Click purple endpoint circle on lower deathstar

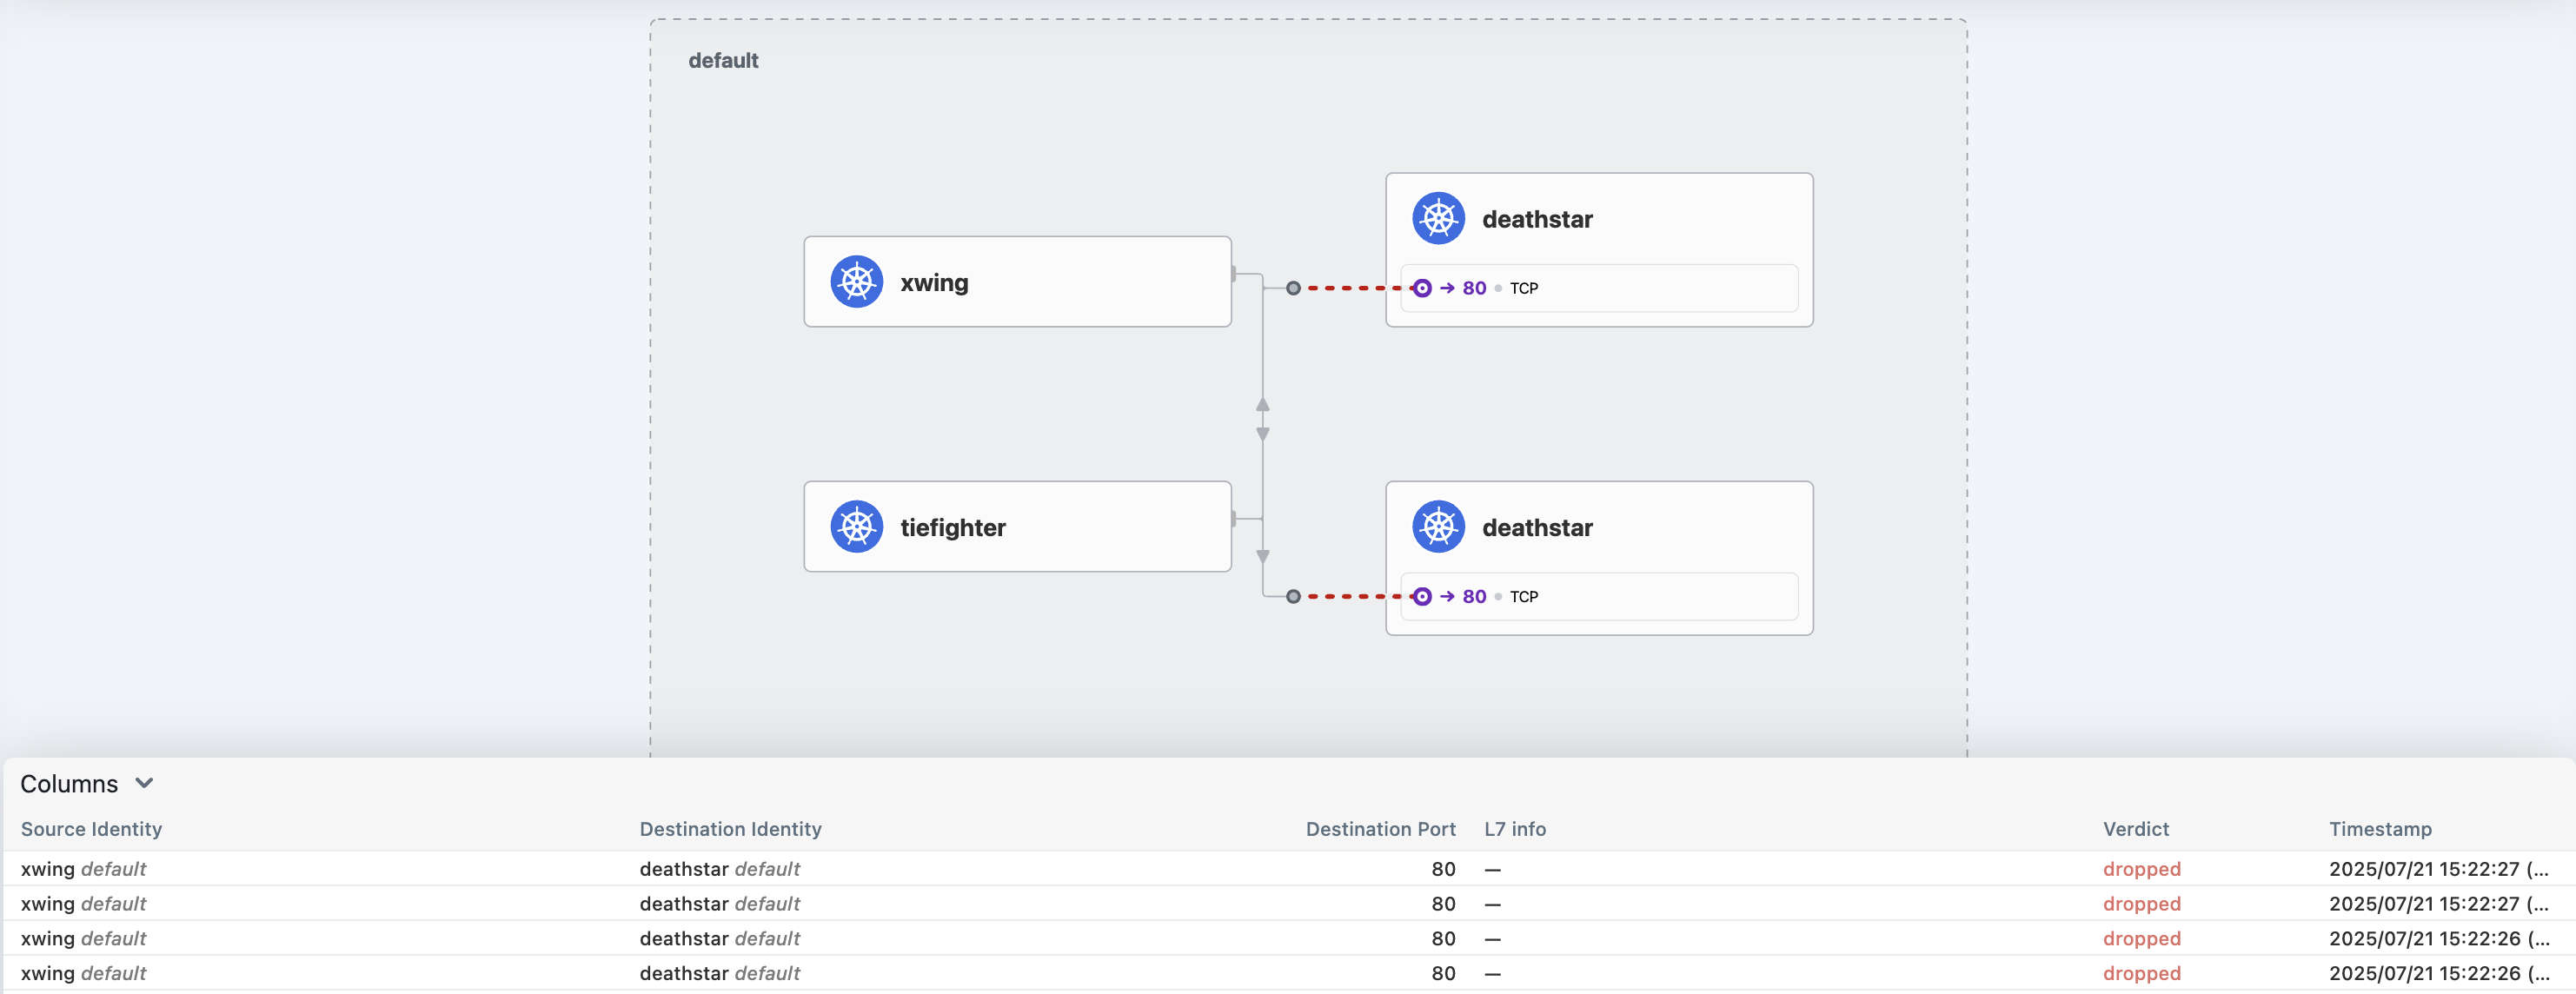click(1422, 597)
